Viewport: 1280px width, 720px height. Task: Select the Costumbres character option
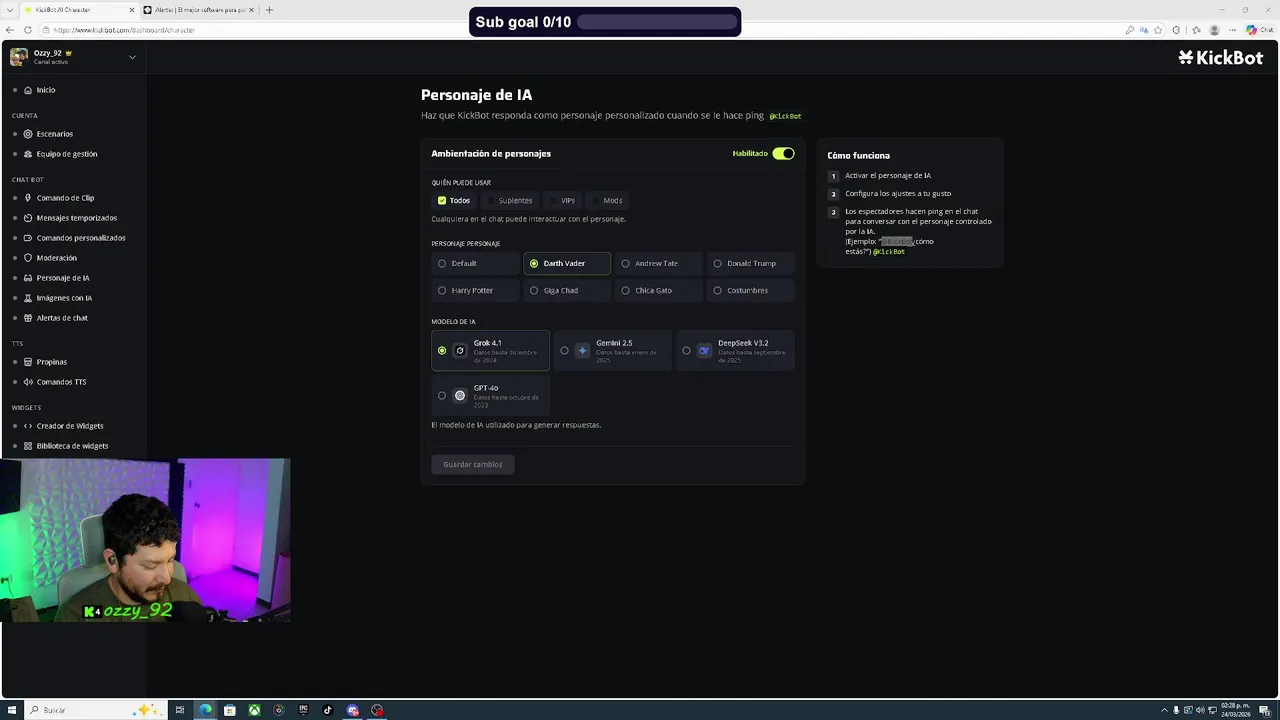[751, 290]
